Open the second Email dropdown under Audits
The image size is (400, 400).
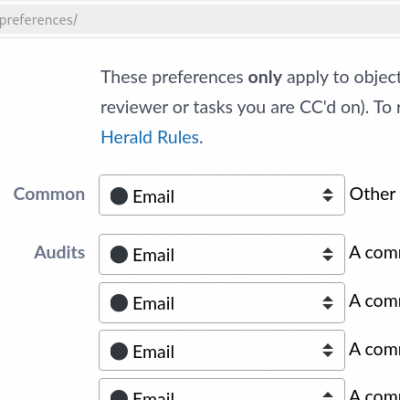(222, 303)
